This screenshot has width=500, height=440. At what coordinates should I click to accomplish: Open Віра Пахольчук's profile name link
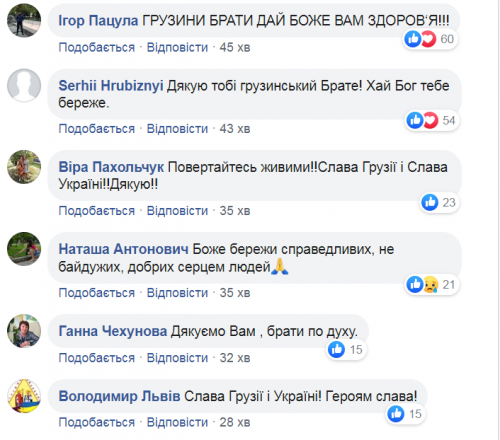click(x=111, y=167)
